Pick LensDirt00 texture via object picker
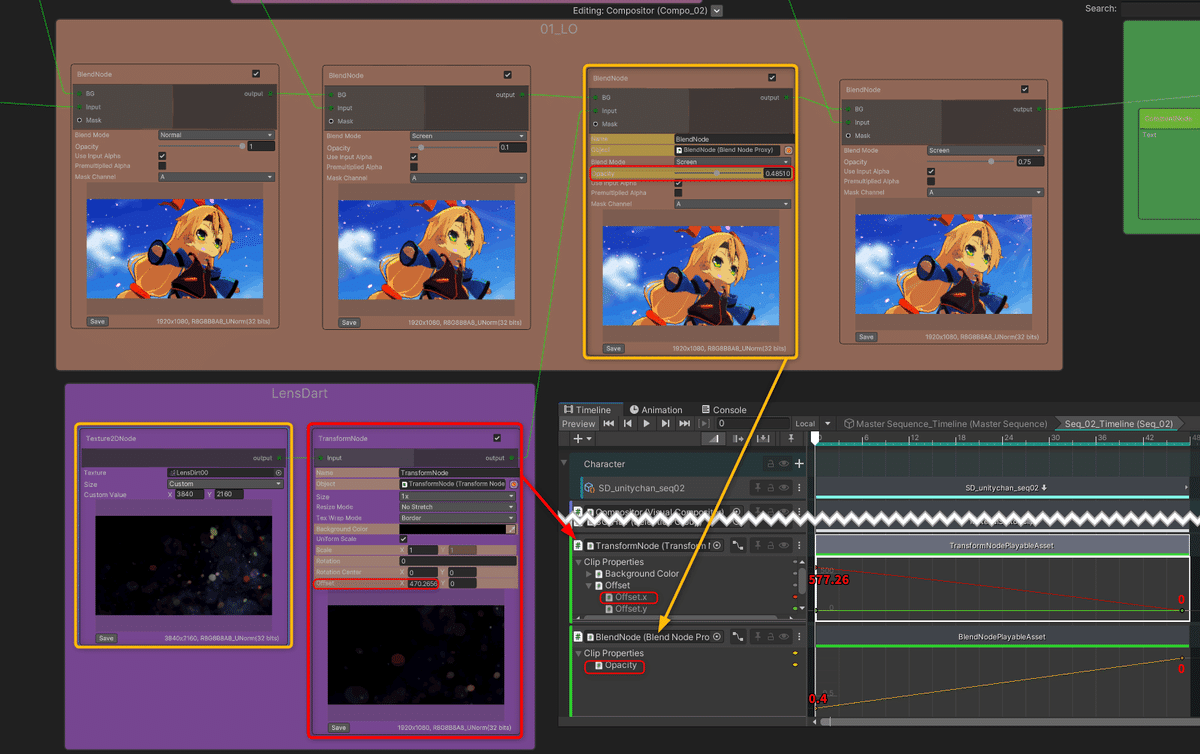Viewport: 1200px width, 754px height. pyautogui.click(x=278, y=472)
